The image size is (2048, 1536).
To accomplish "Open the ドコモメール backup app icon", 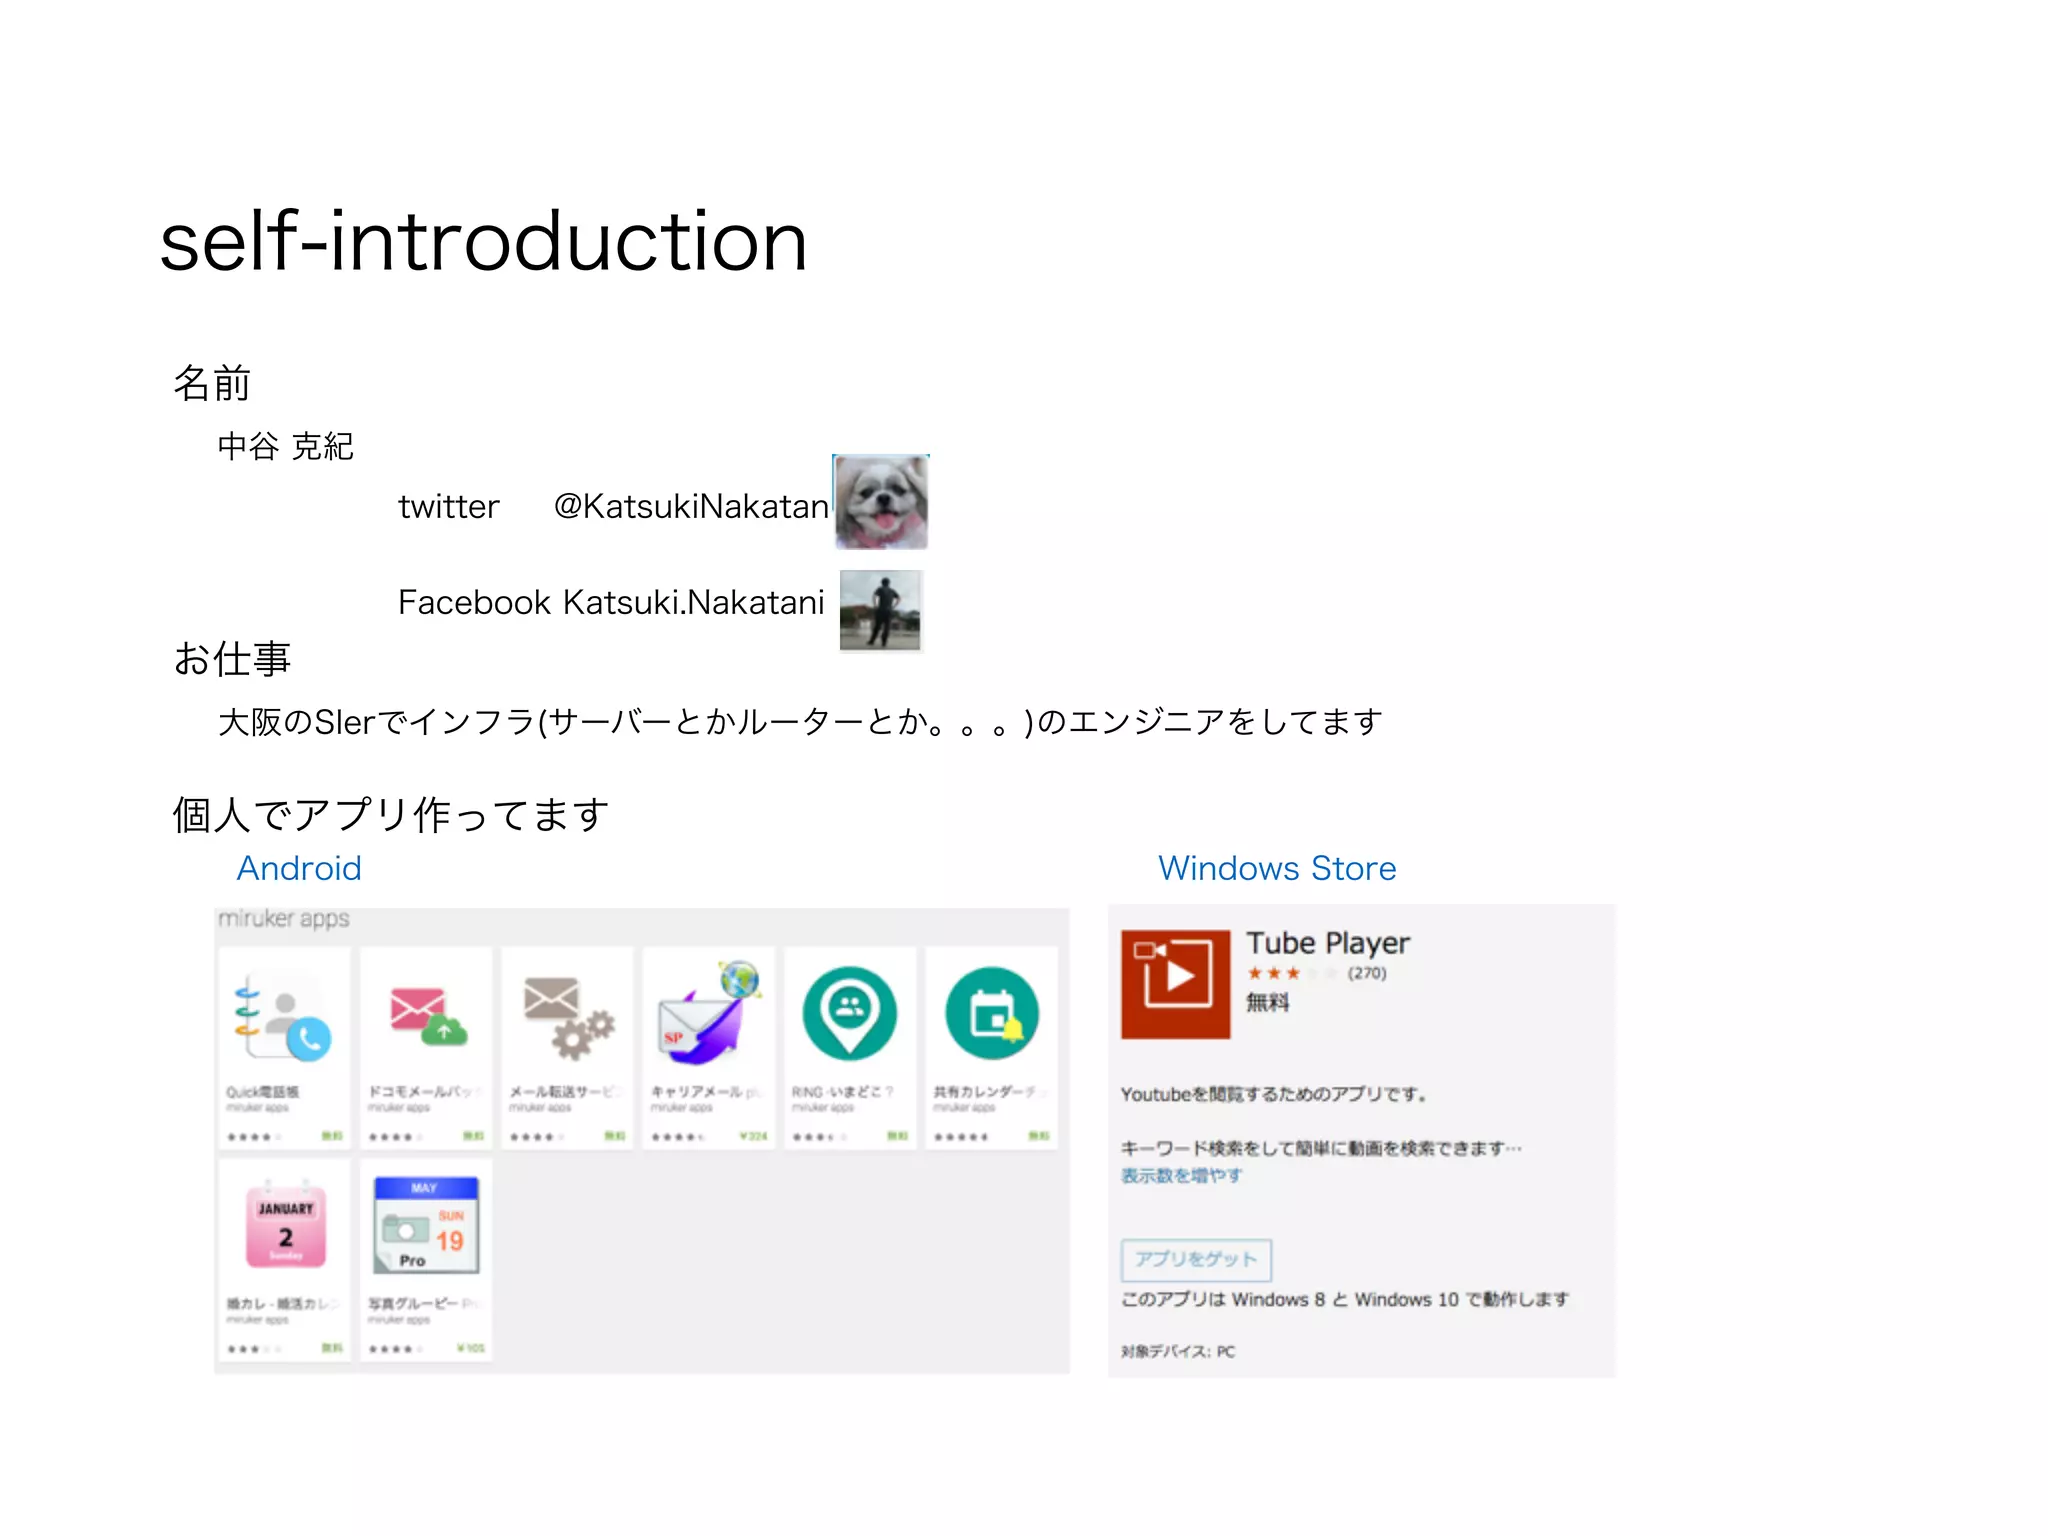I will (427, 1017).
